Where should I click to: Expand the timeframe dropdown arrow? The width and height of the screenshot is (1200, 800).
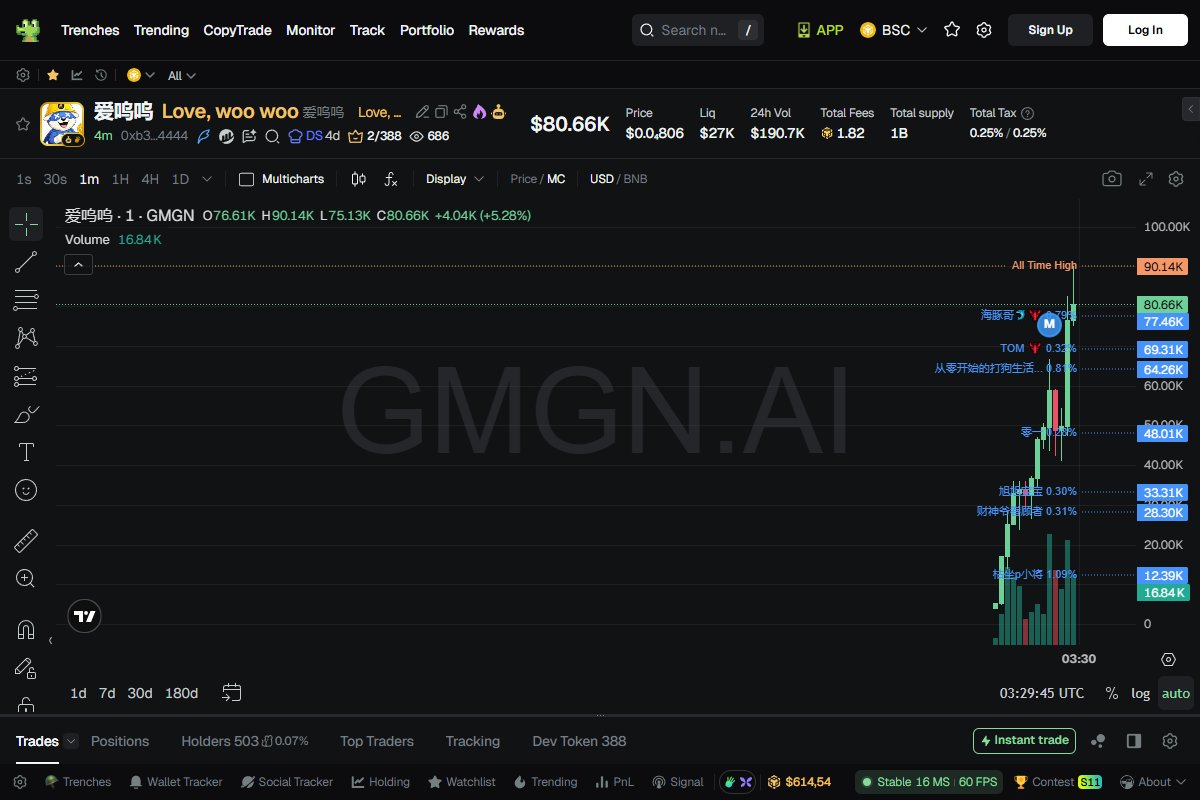coord(207,179)
